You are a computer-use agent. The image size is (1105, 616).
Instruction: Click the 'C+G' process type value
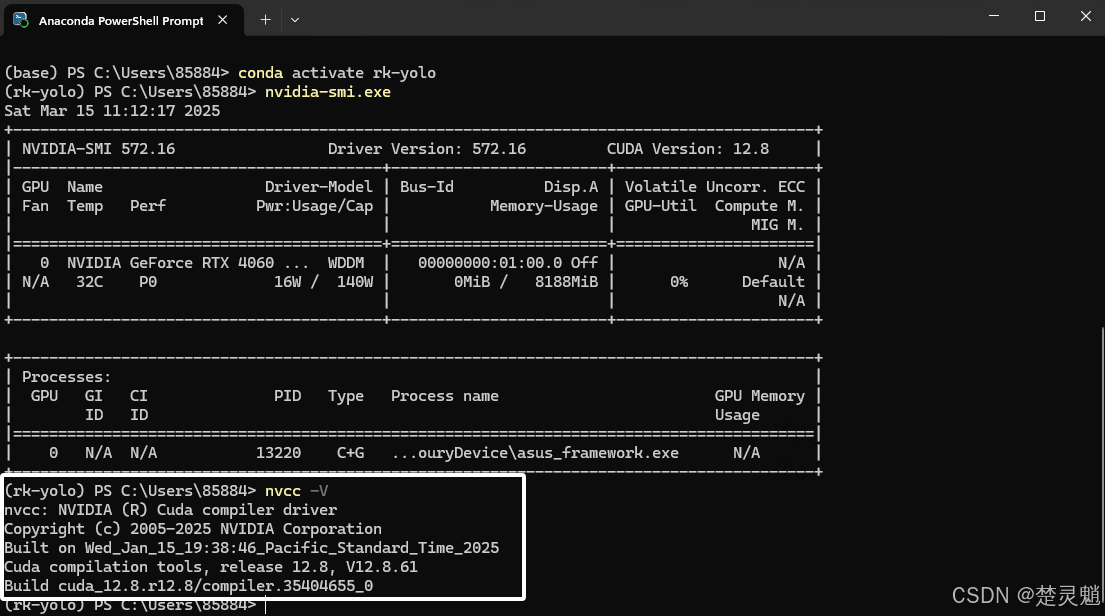pyautogui.click(x=350, y=453)
